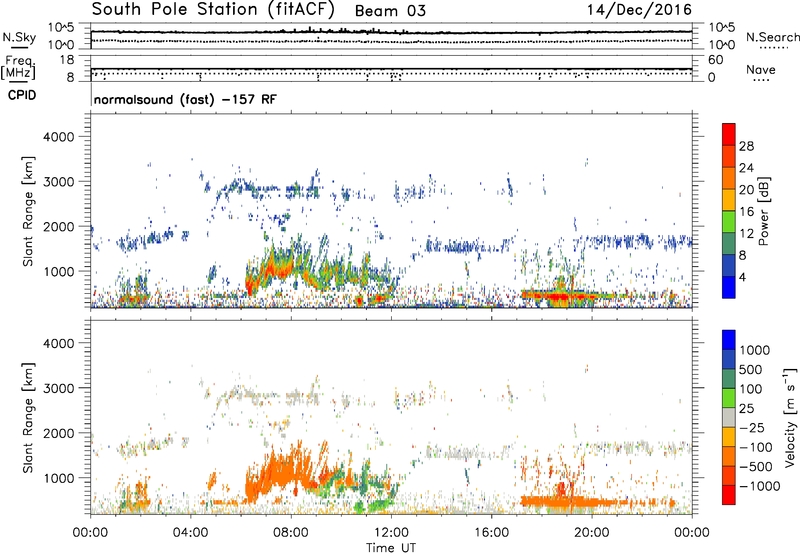This screenshot has height=554, width=800.
Task: Pick the light green 25-100 Velocity colorbar segment
Action: point(729,398)
